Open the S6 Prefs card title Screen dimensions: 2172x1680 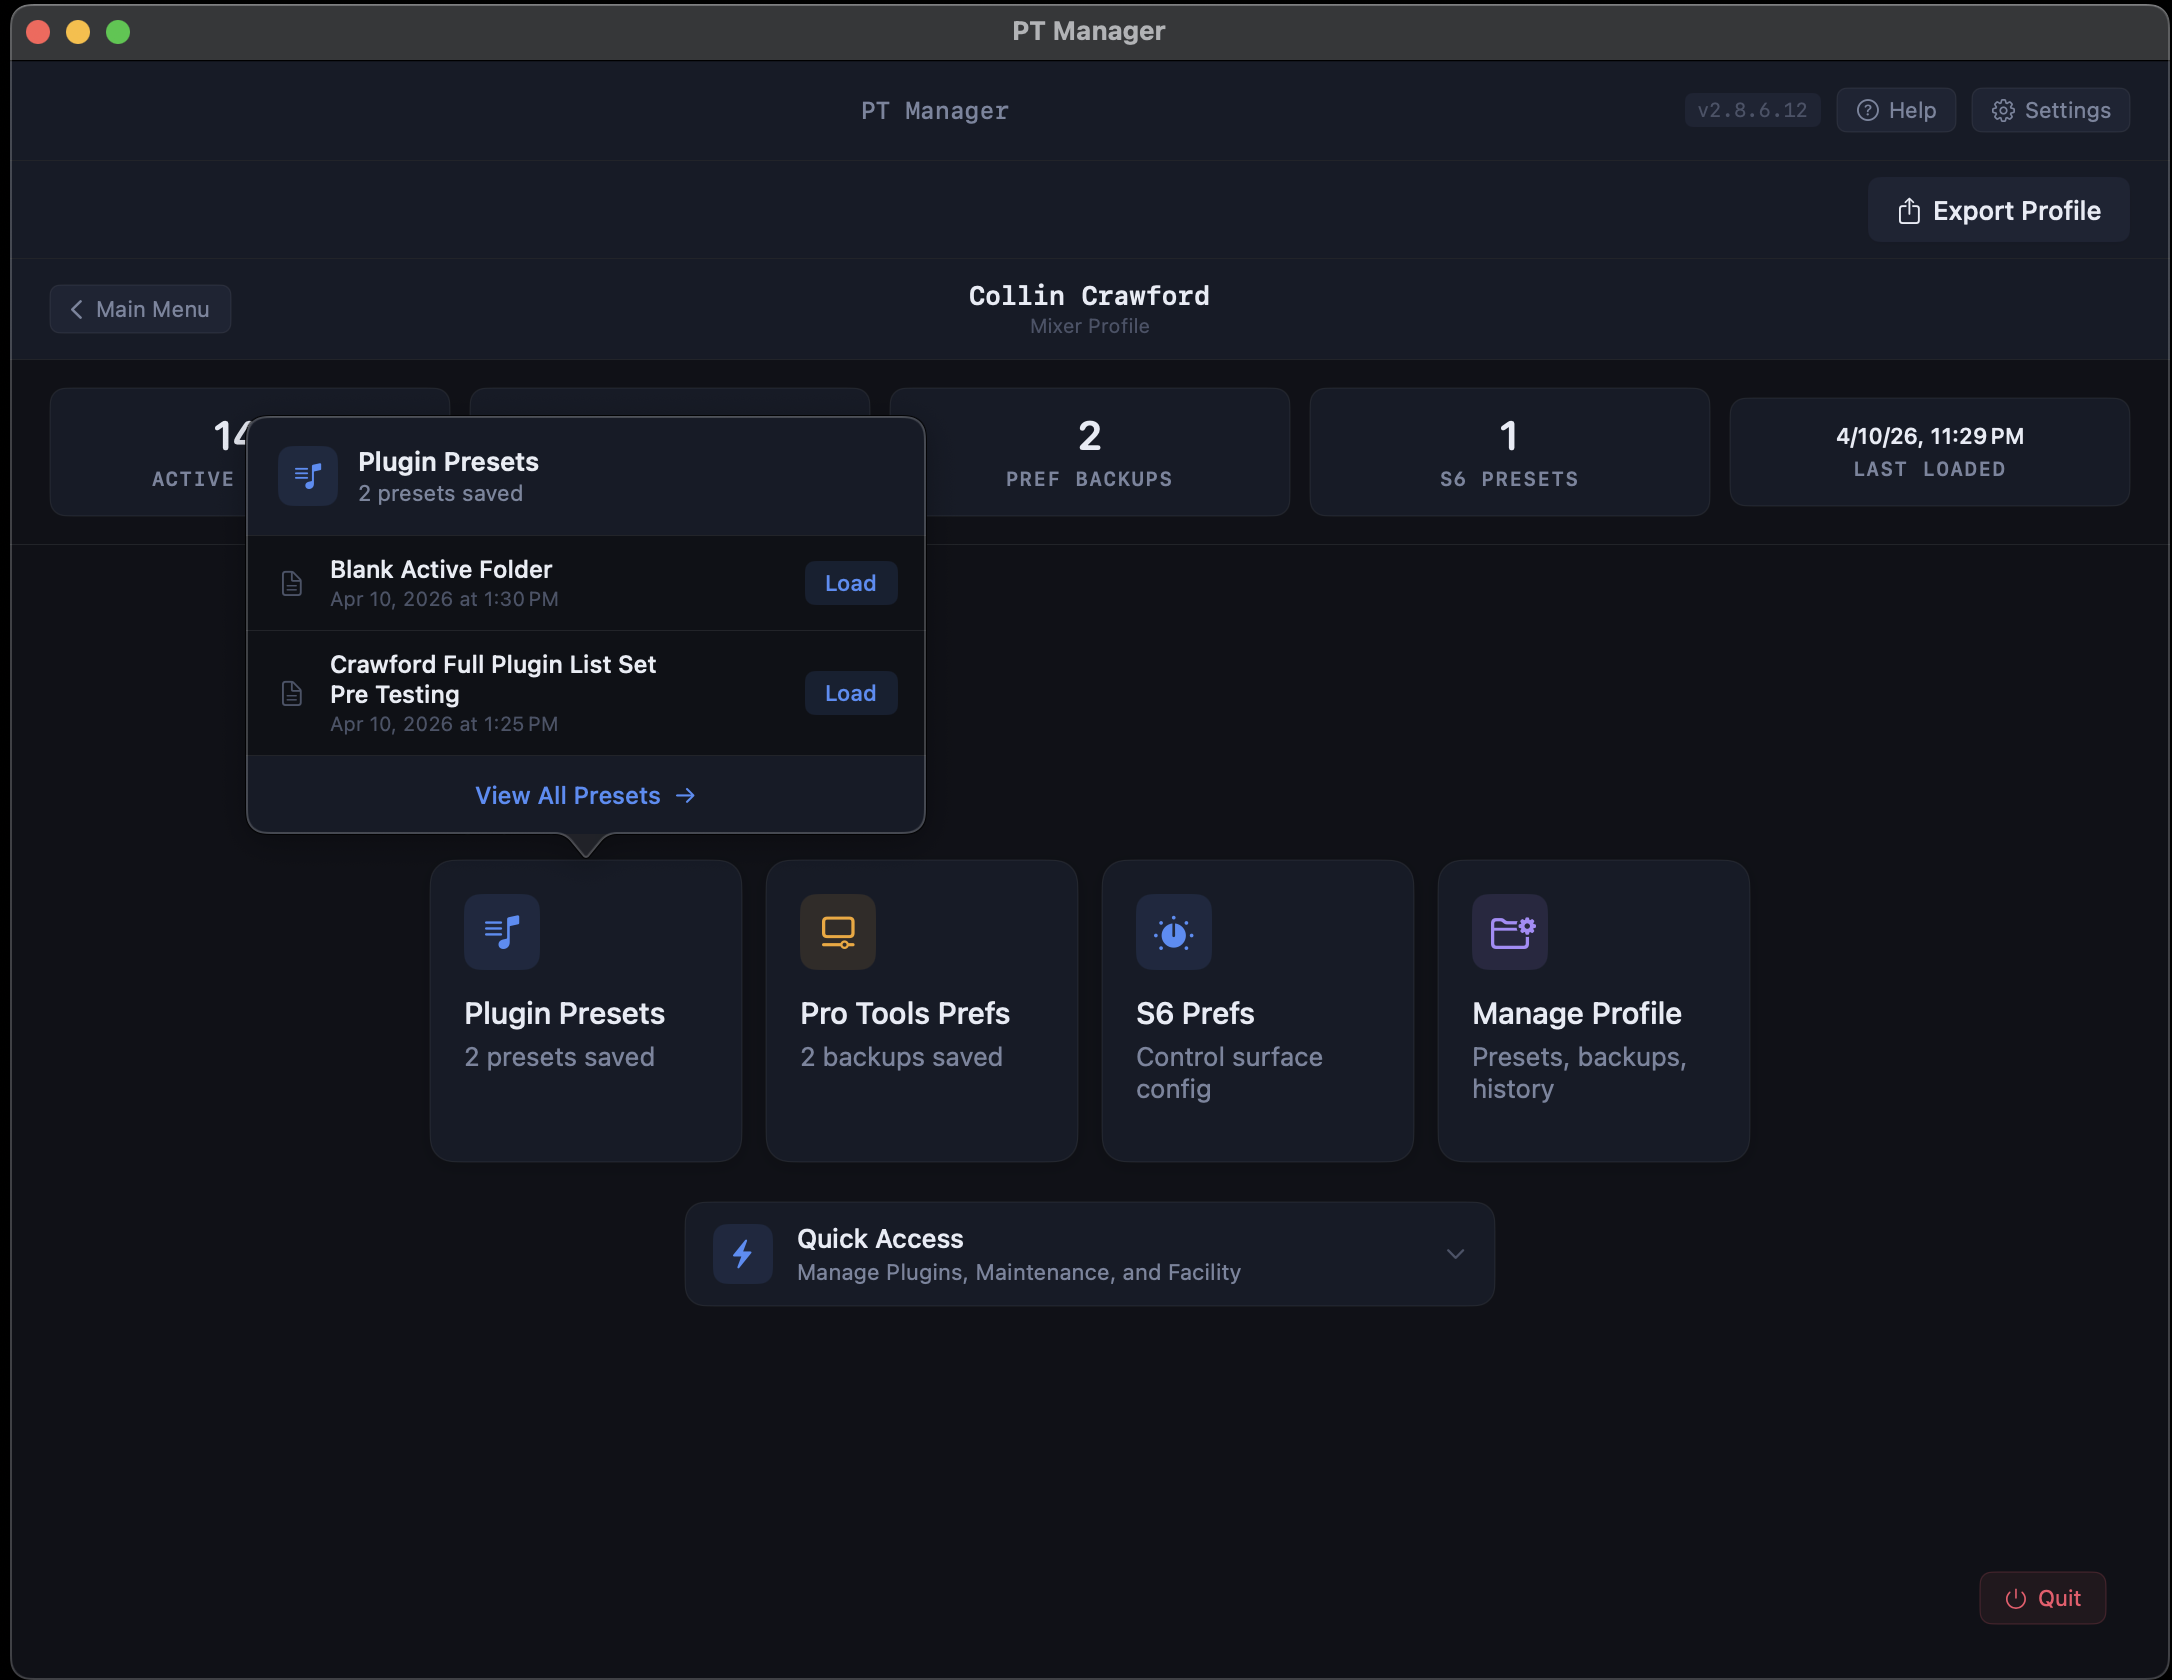pos(1195,1014)
